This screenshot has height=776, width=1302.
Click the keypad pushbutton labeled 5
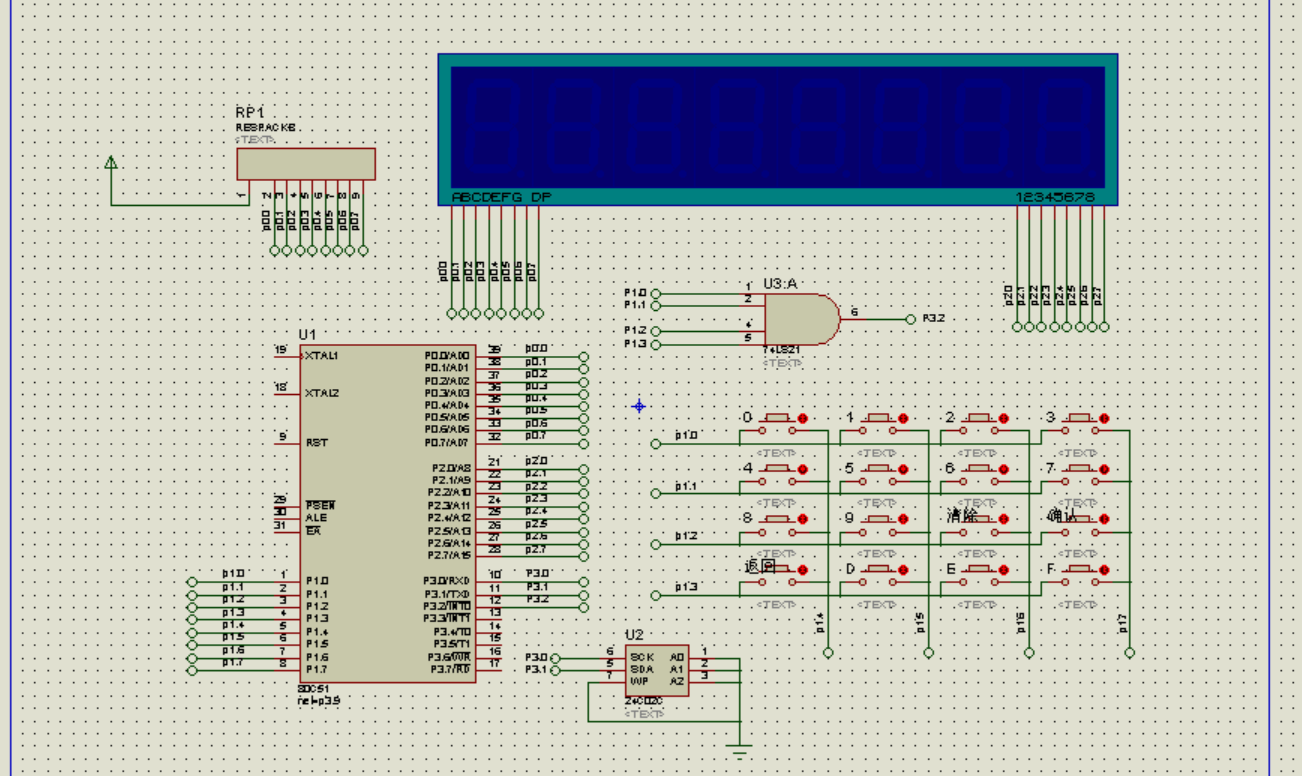point(877,475)
